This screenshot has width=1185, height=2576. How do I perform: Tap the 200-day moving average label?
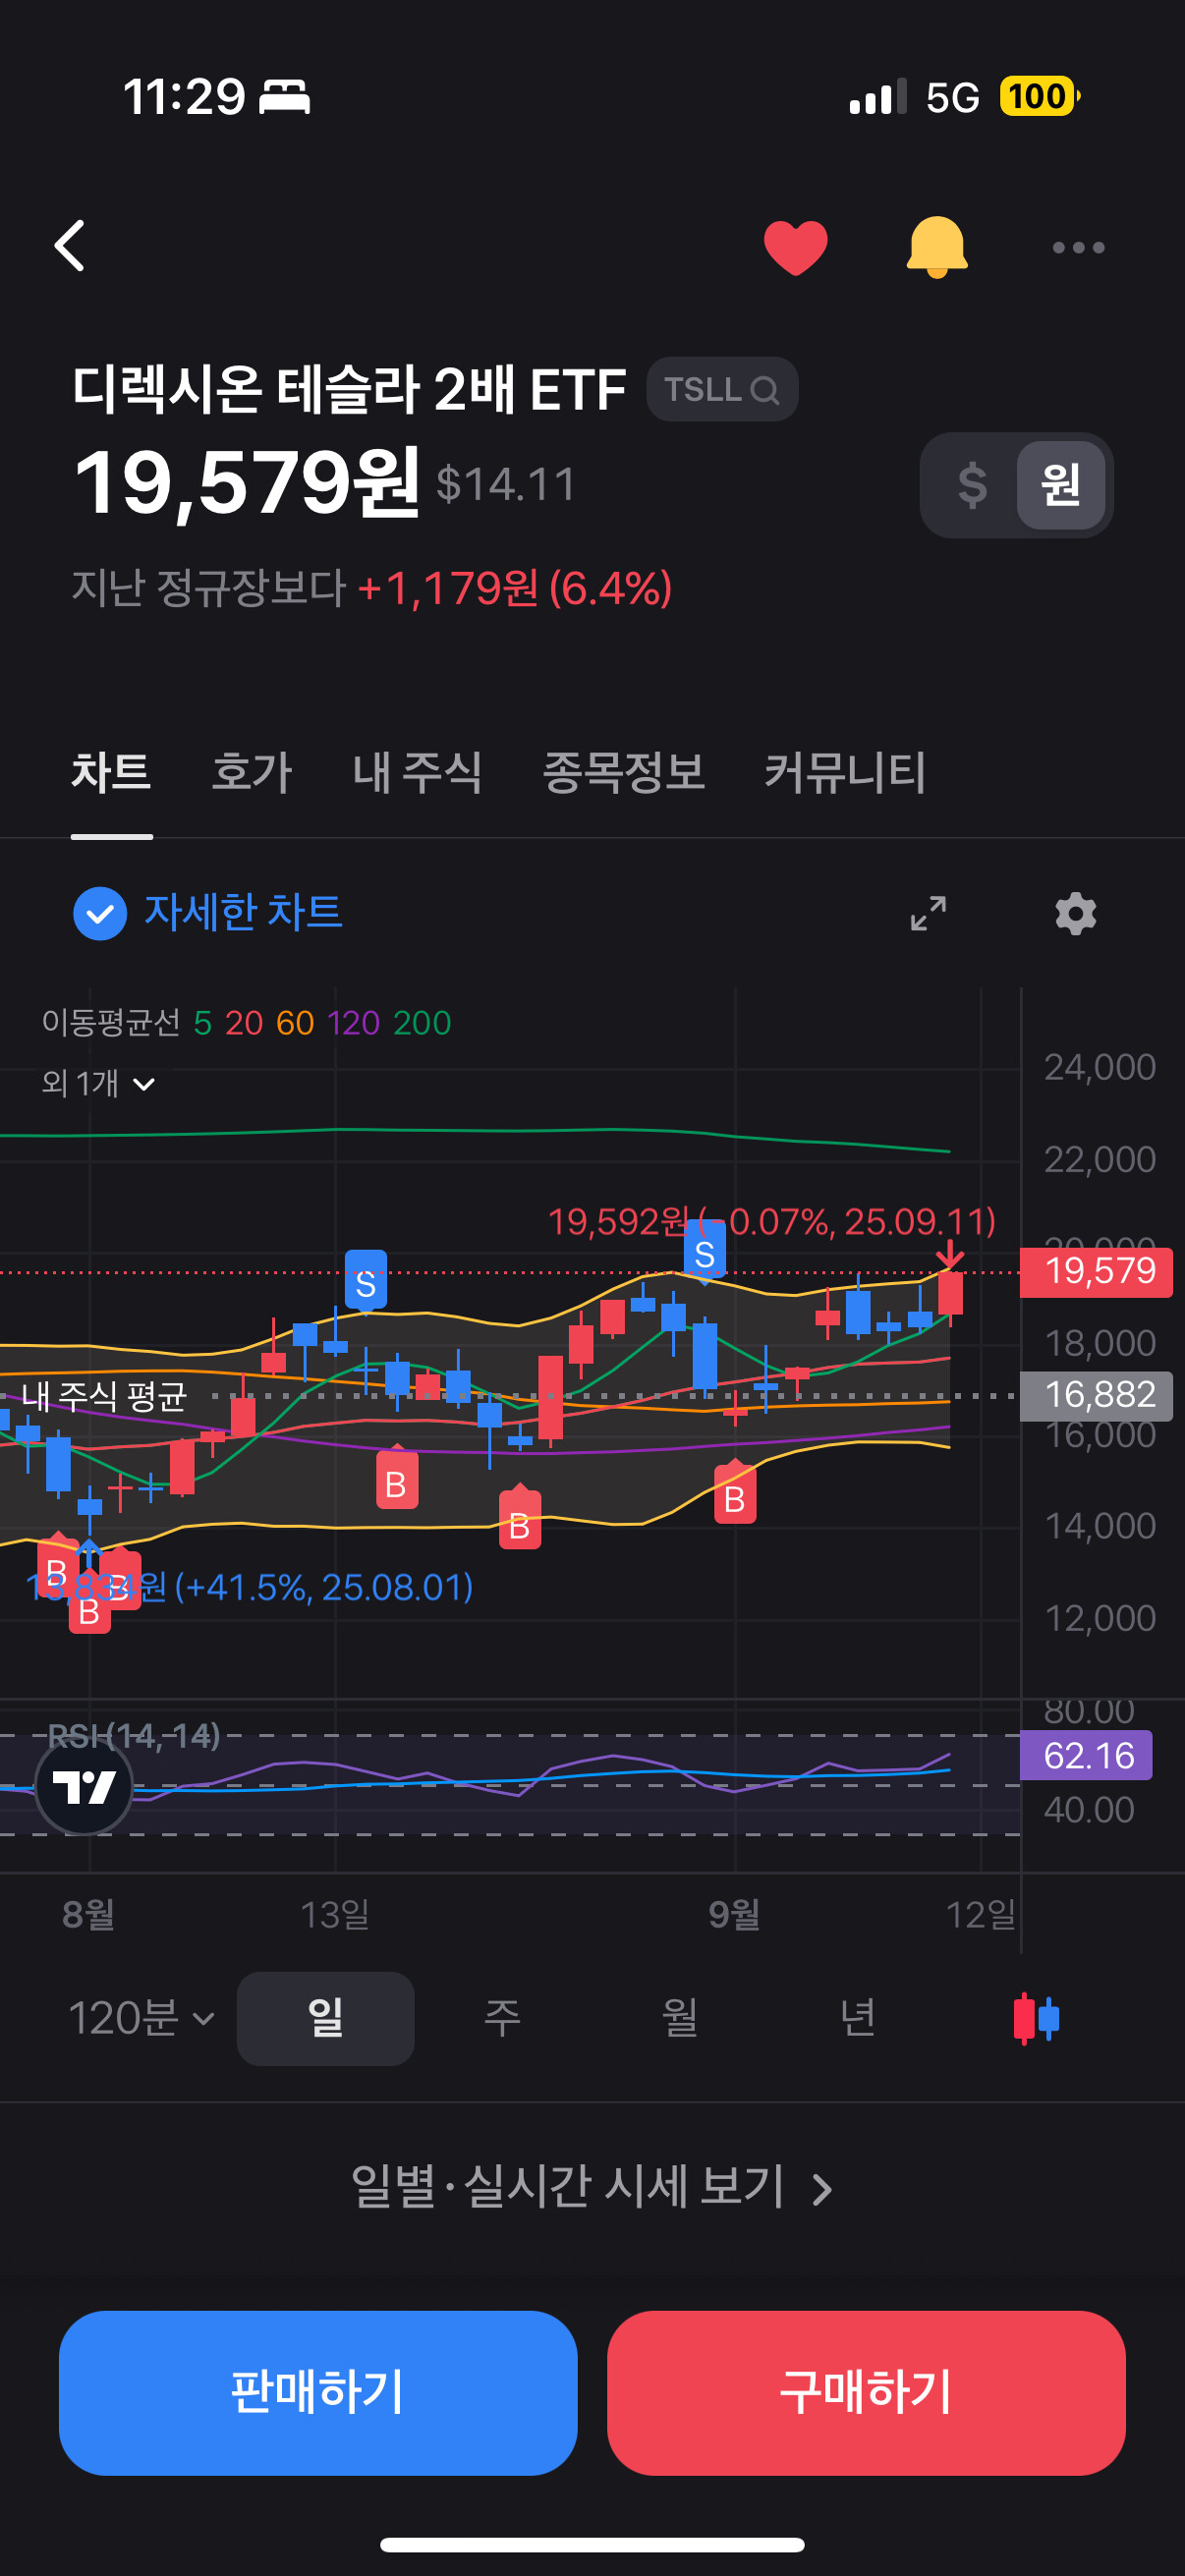pos(422,1023)
